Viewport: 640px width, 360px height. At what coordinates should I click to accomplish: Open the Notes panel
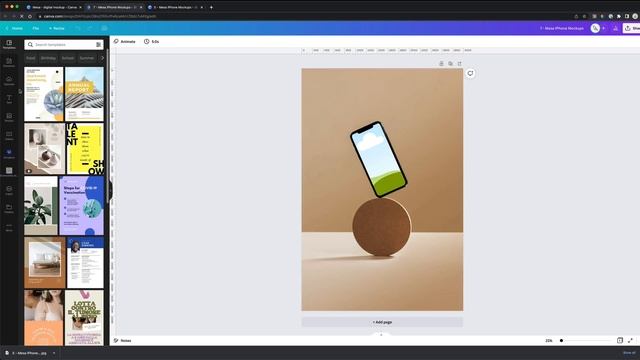click(122, 340)
